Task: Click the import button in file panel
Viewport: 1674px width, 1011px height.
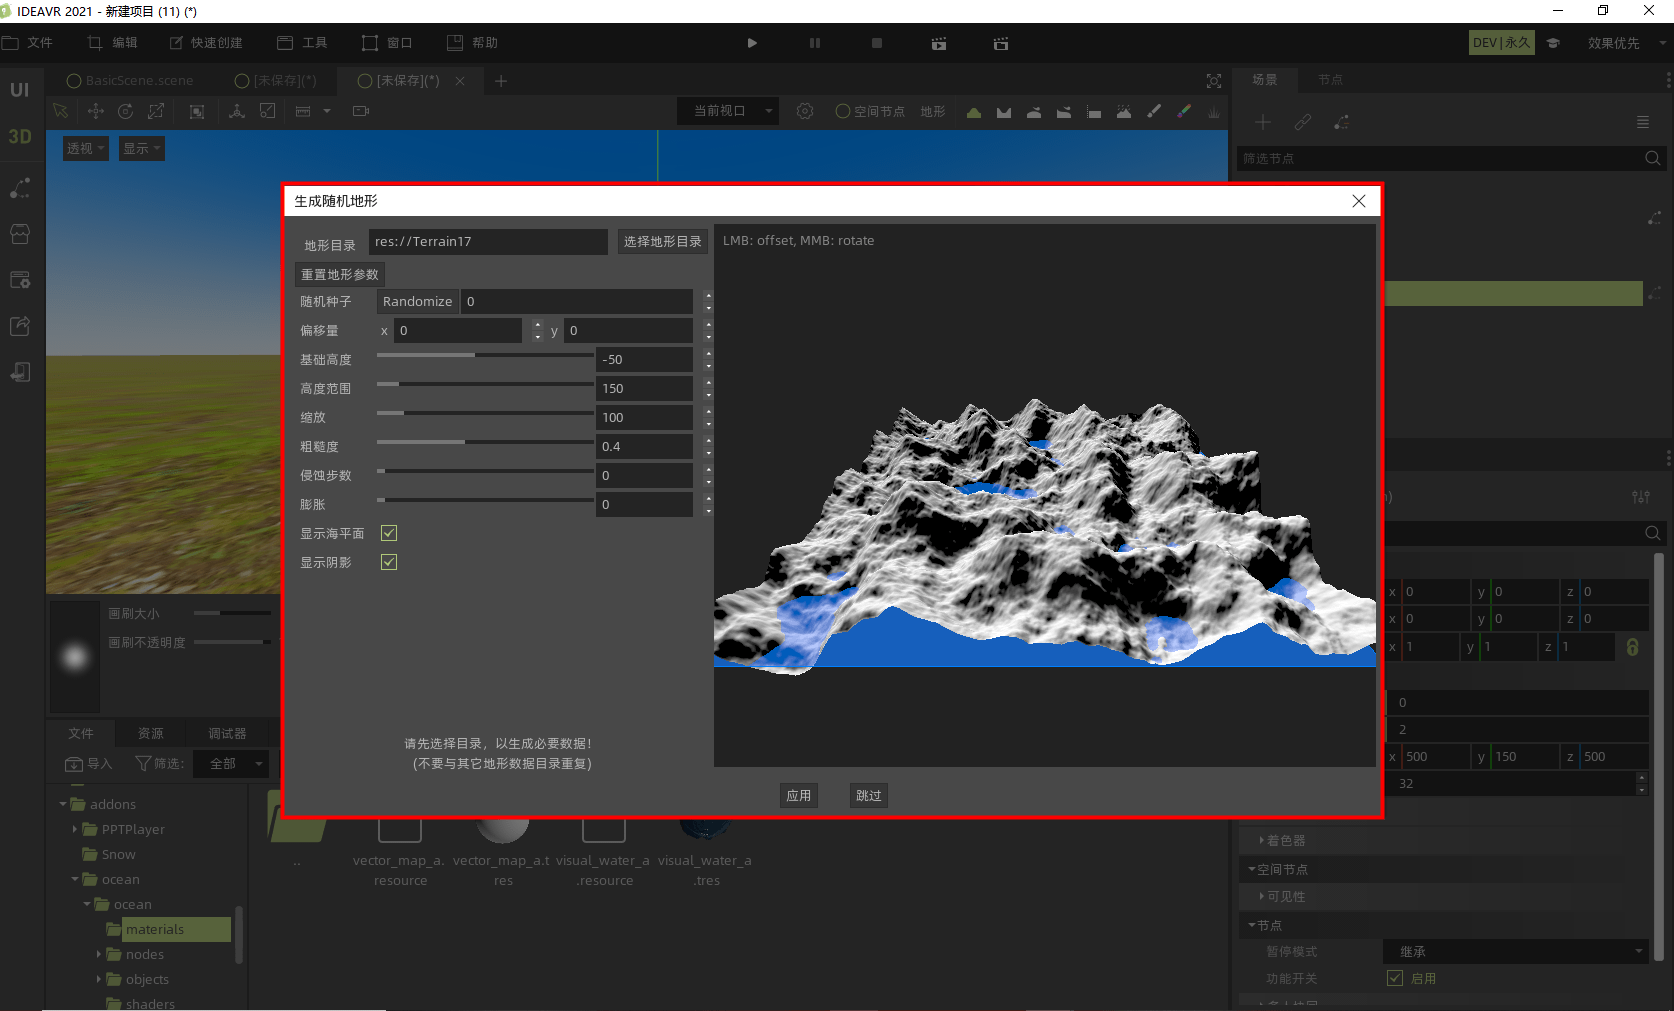Action: point(89,763)
